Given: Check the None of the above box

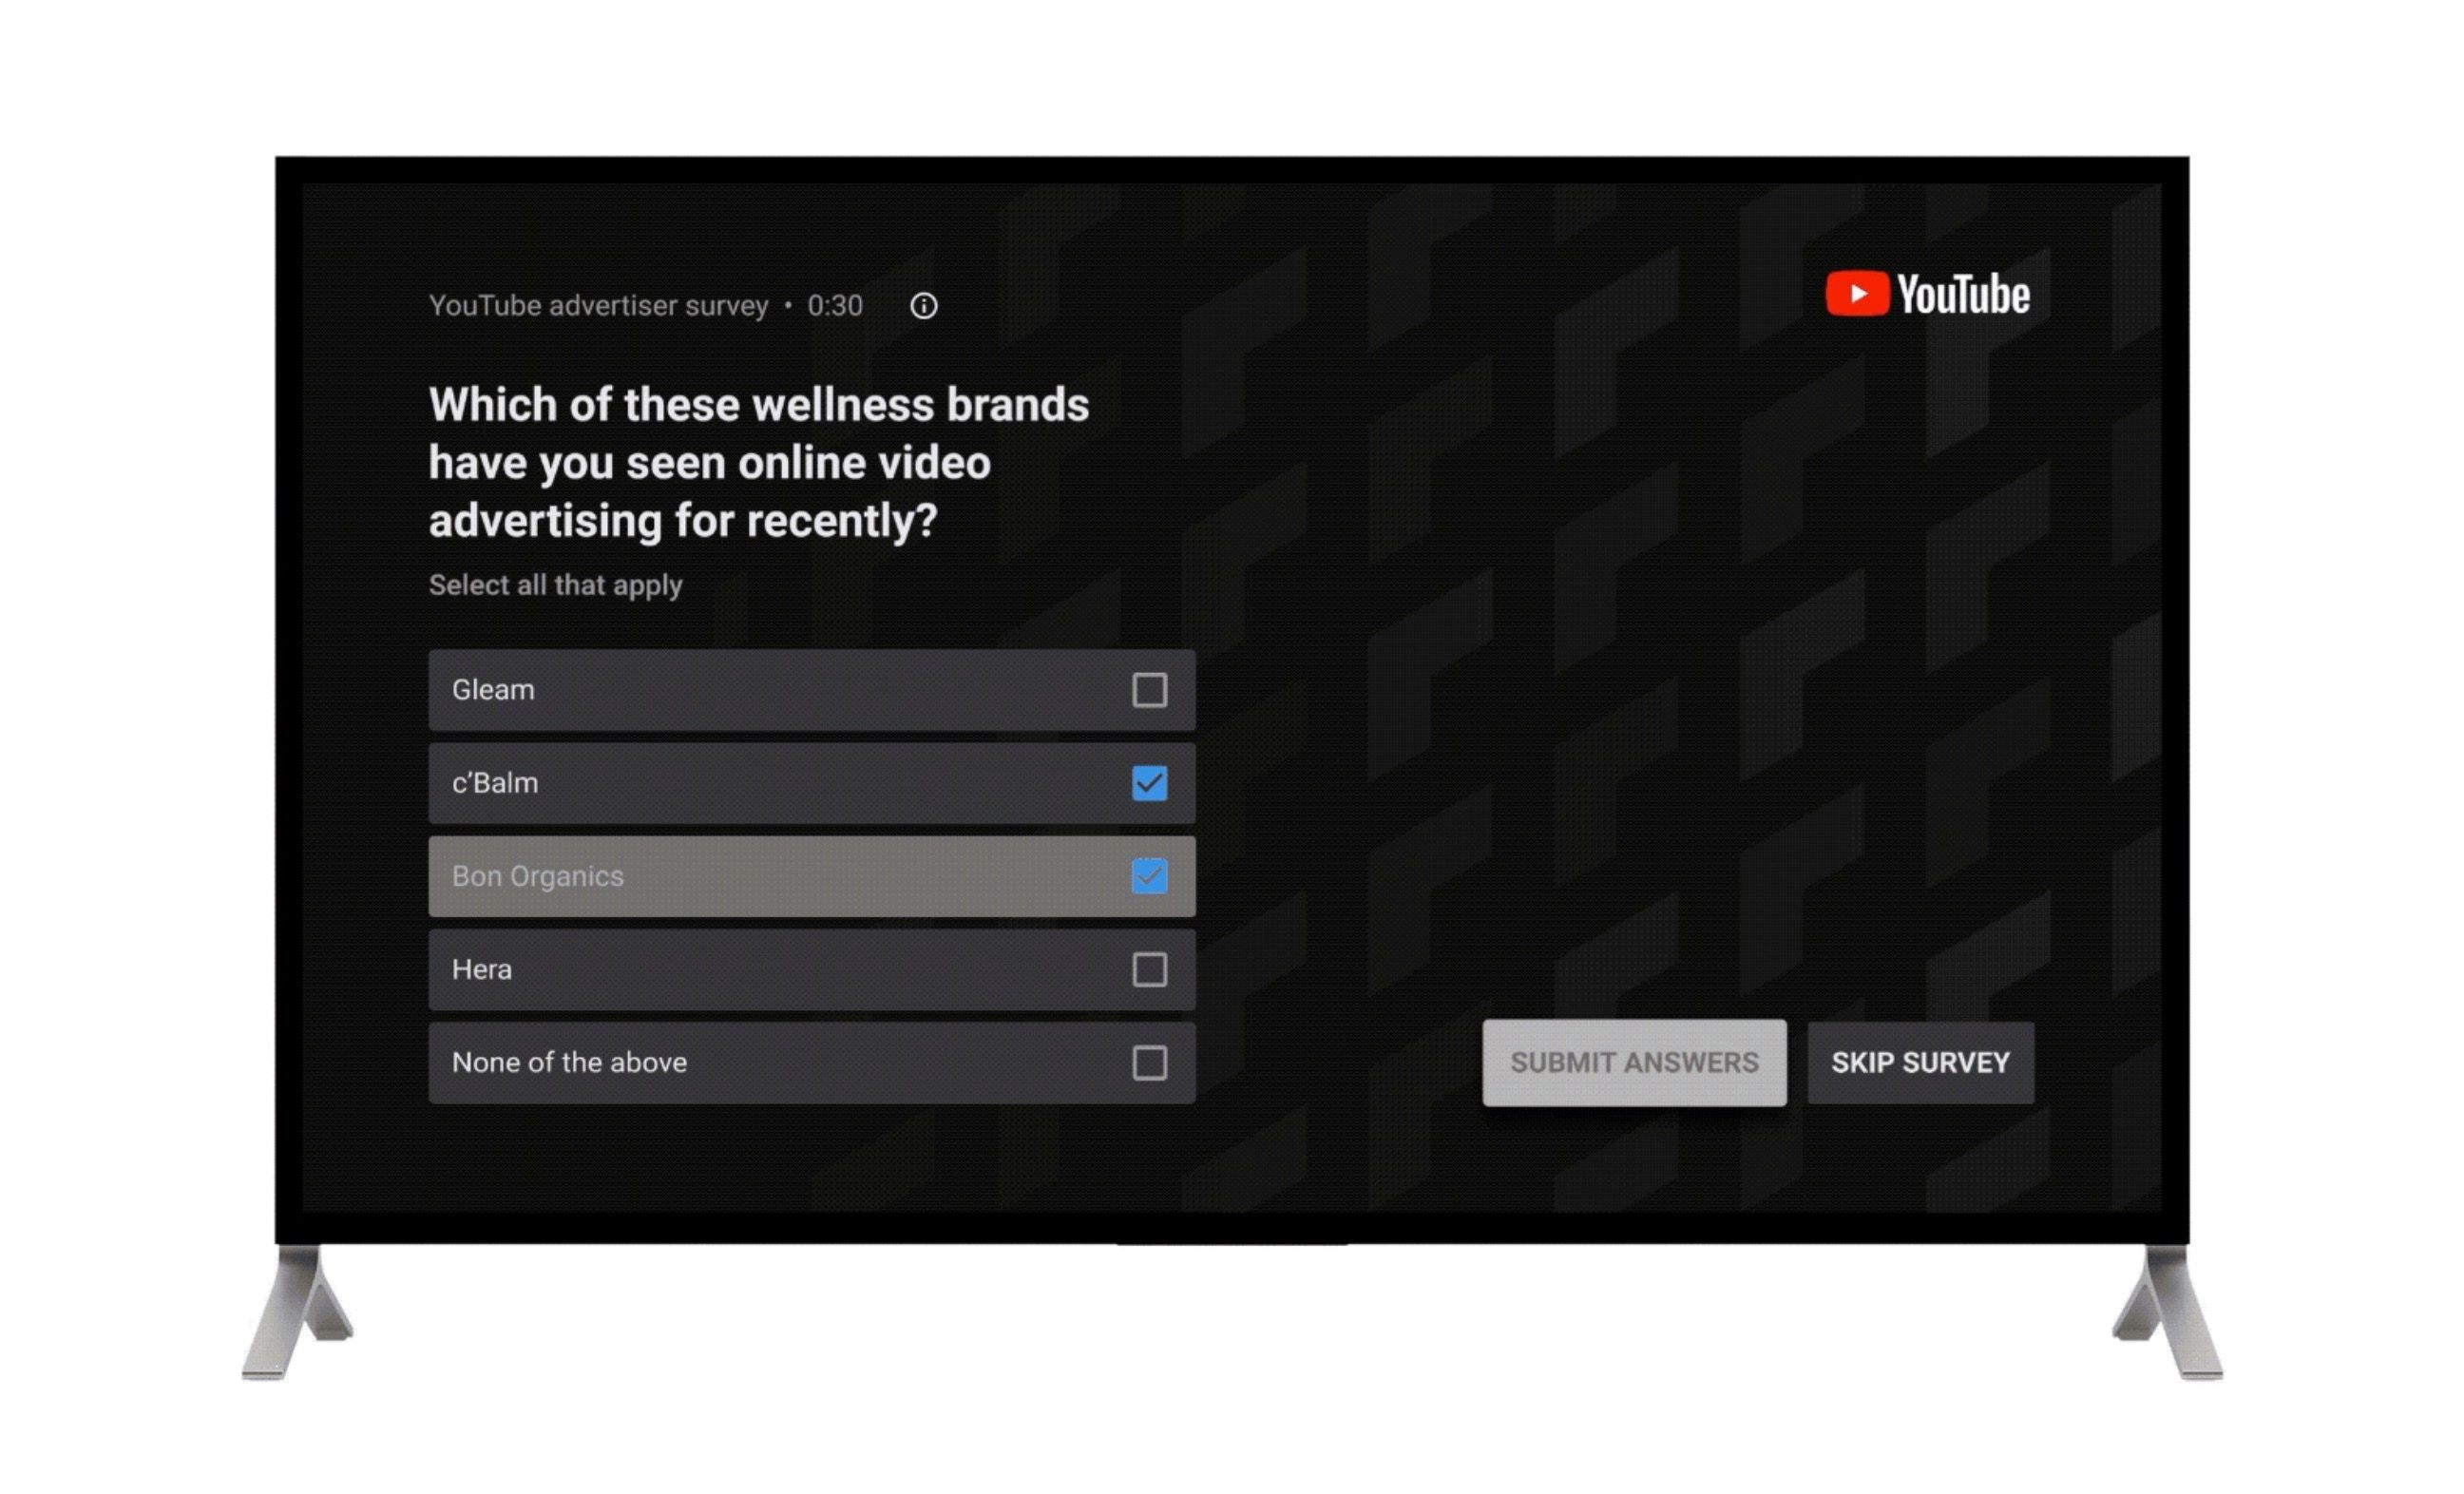Looking at the screenshot, I should click(x=1149, y=1062).
